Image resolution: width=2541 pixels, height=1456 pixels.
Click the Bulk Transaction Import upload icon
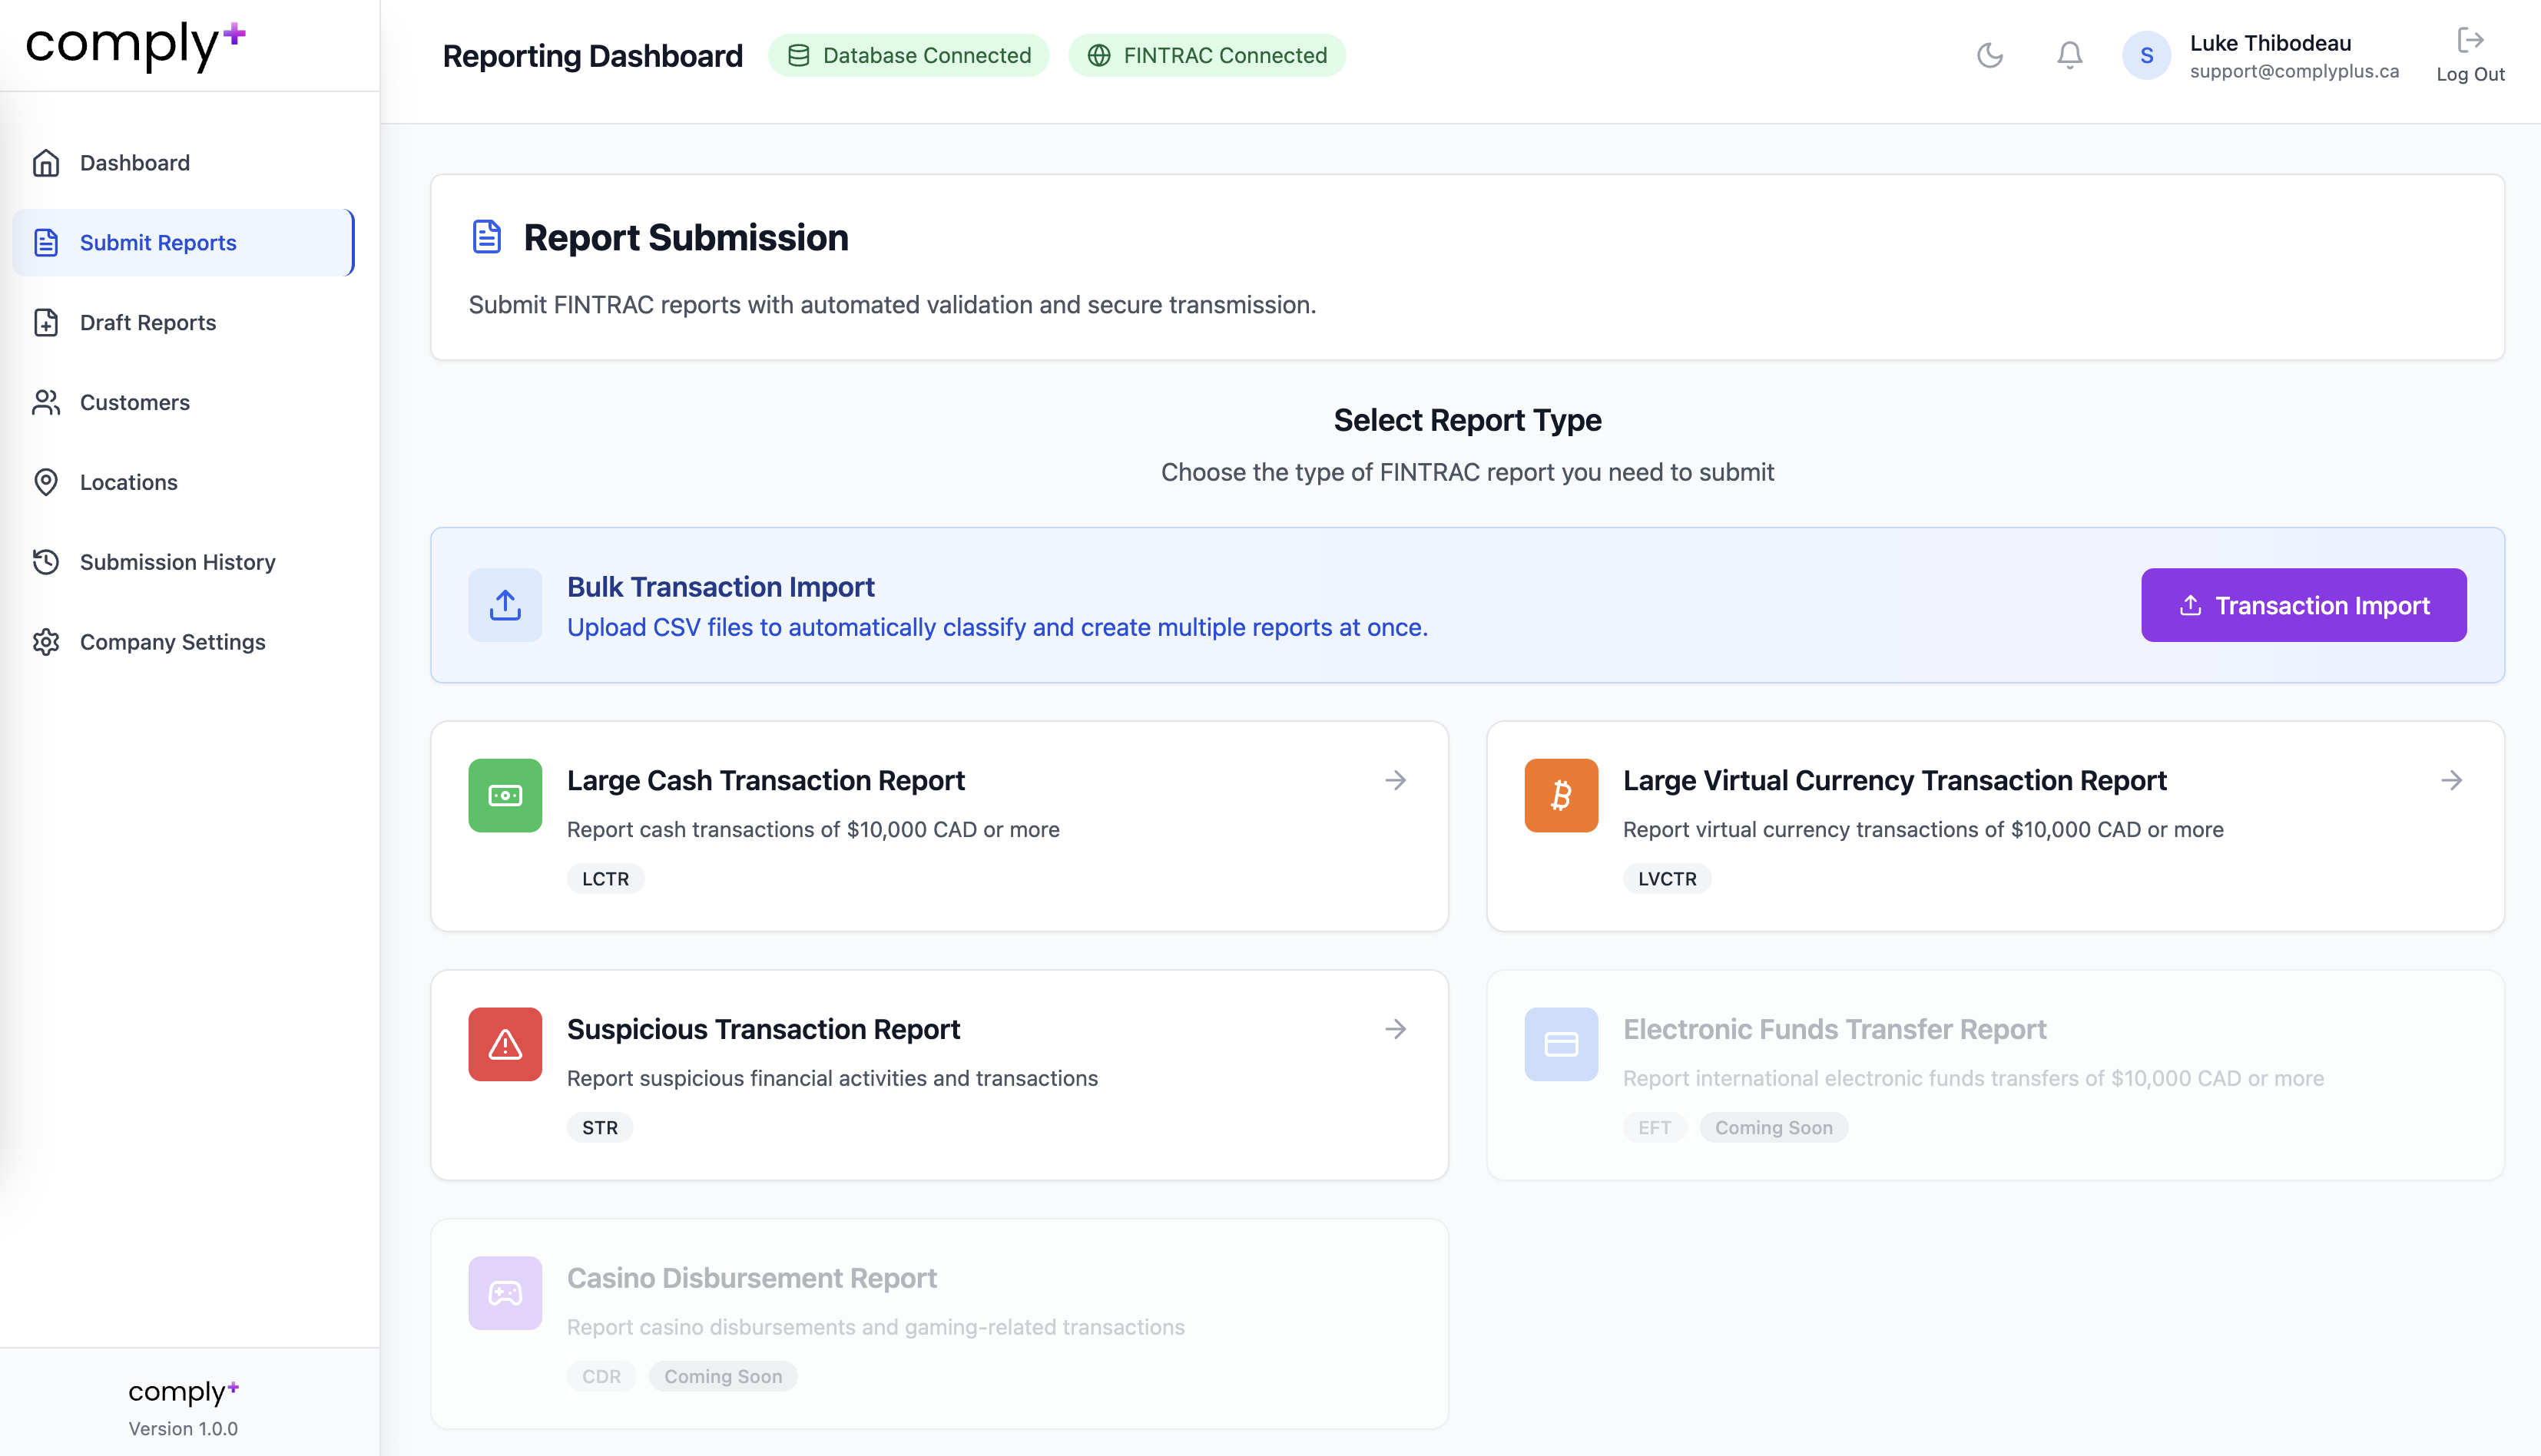tap(505, 604)
